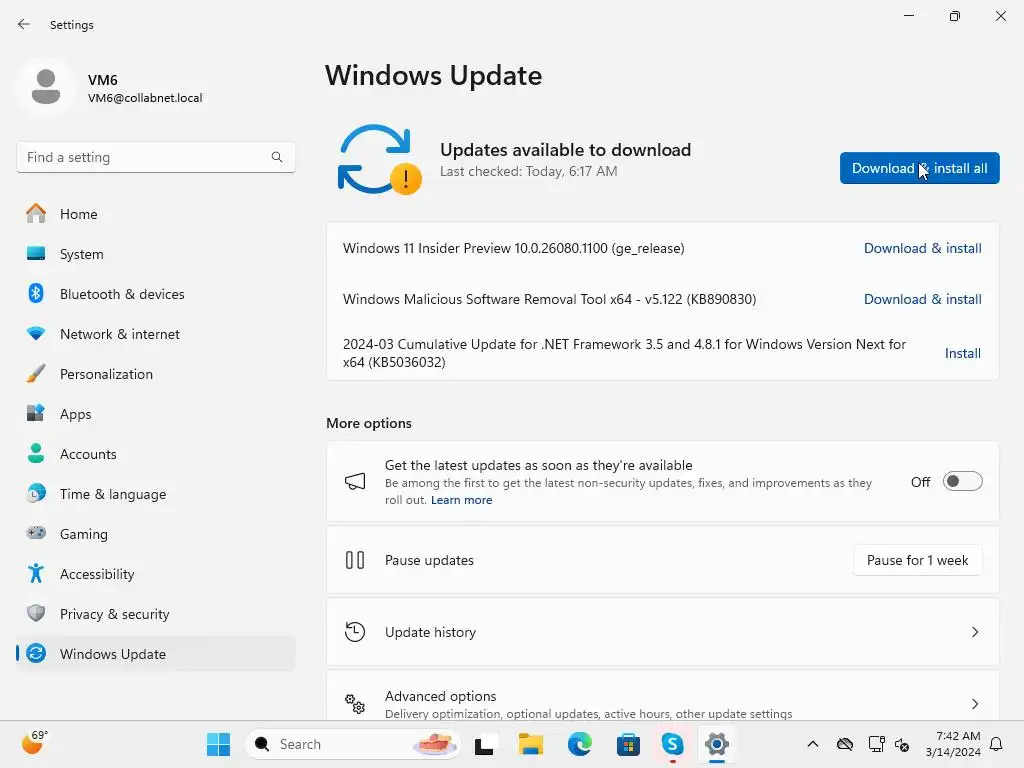This screenshot has width=1024, height=768.
Task: Open the notification bell in system tray
Action: click(x=997, y=744)
